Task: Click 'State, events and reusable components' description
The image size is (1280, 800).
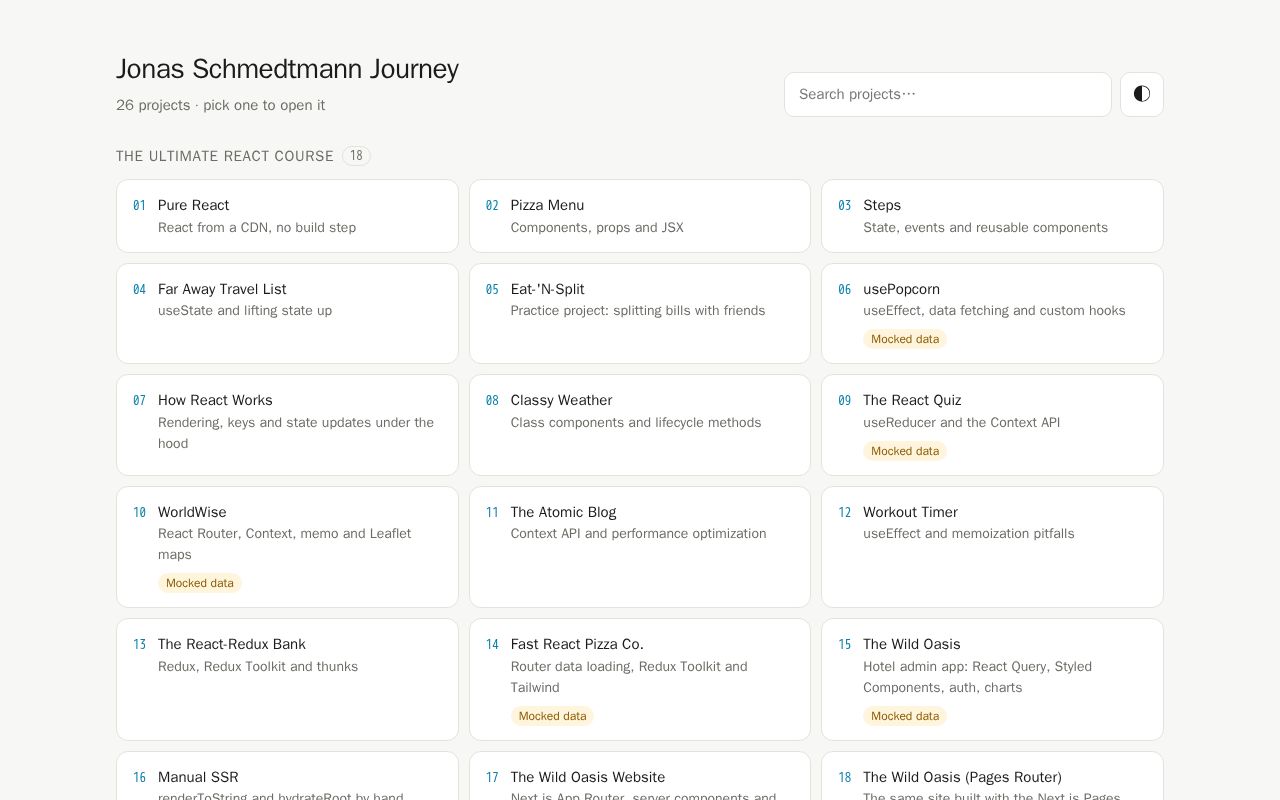Action: tap(985, 227)
